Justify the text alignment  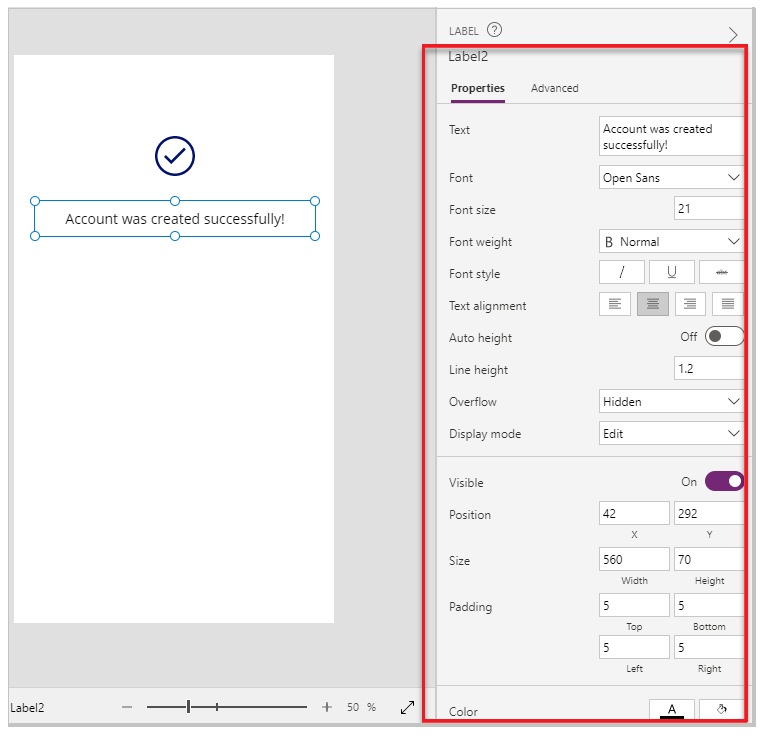click(728, 304)
